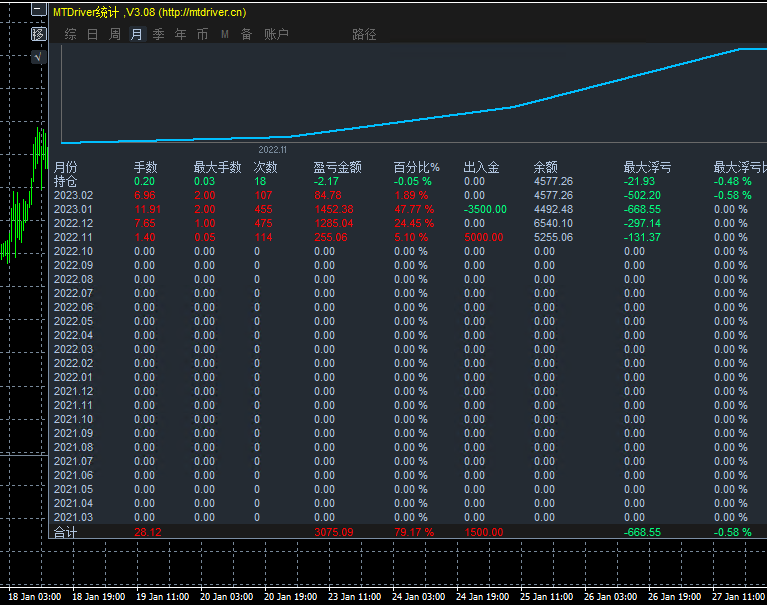Open the 年 yearly statistics tab
Viewport: 767px width, 605px height.
tap(180, 34)
